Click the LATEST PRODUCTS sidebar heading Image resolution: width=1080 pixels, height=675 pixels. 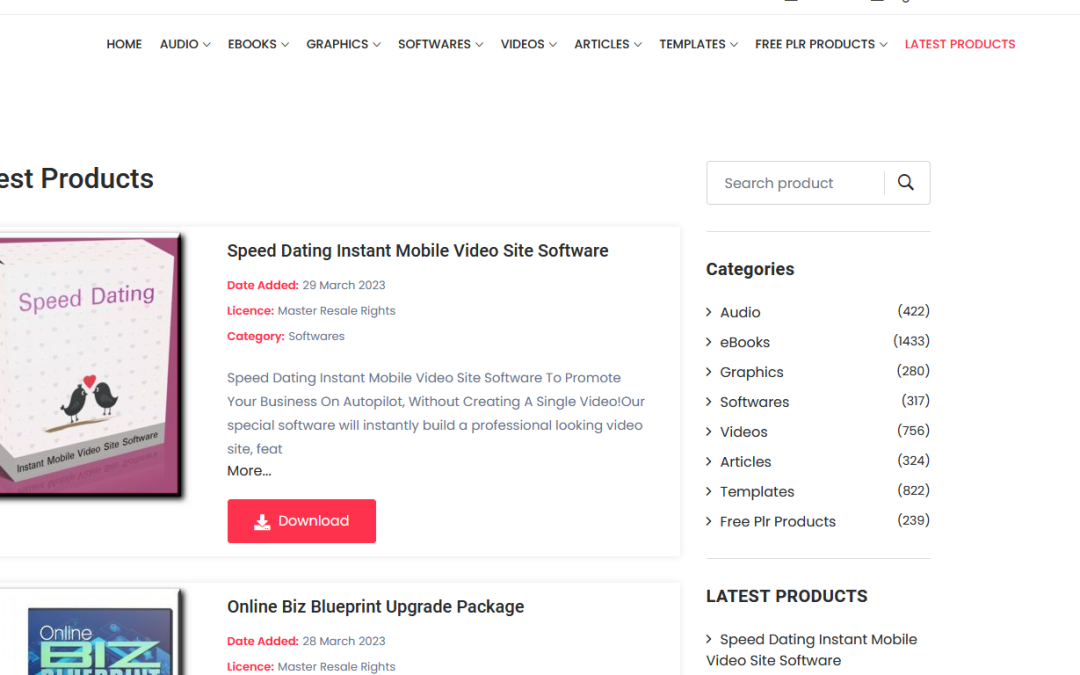(x=787, y=596)
